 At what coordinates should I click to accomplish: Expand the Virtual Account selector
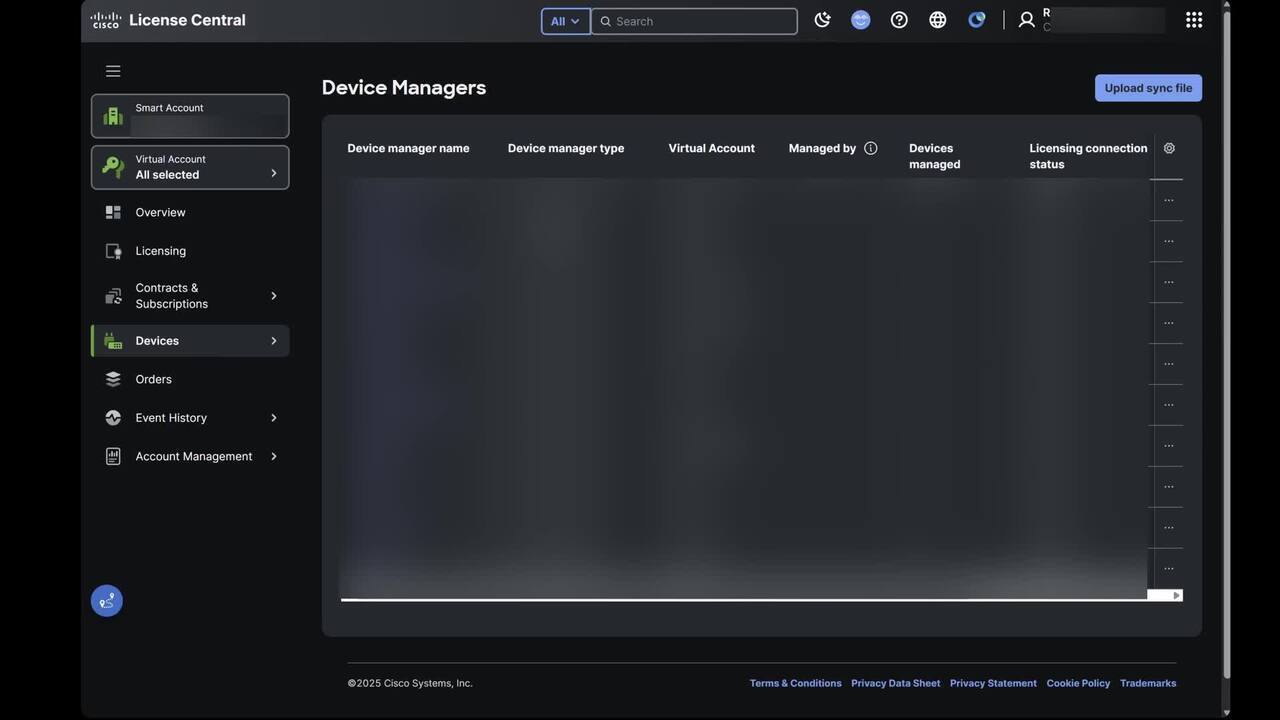tap(190, 167)
